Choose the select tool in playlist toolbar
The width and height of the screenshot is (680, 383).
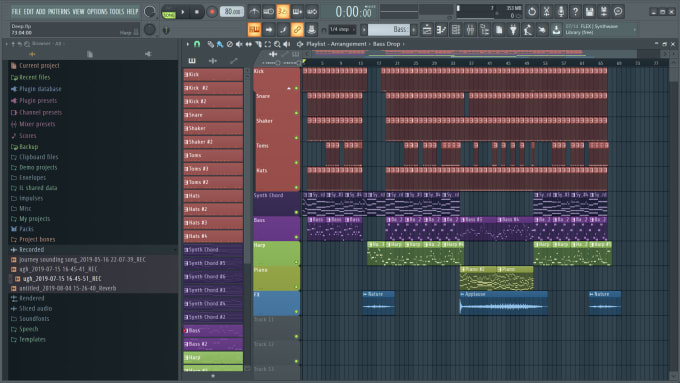268,44
